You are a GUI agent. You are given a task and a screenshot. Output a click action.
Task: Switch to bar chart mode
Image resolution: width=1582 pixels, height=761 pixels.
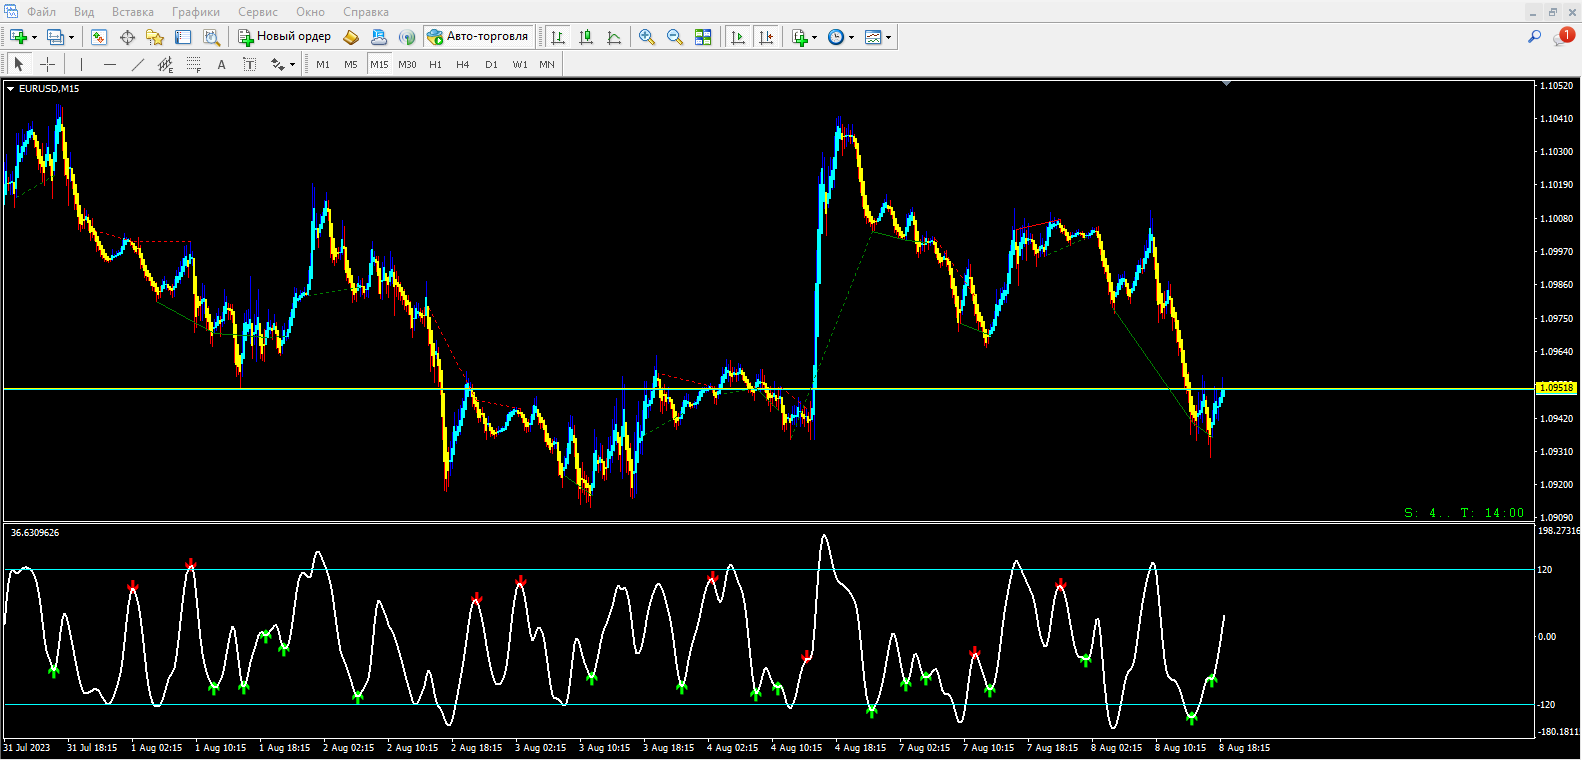558,37
